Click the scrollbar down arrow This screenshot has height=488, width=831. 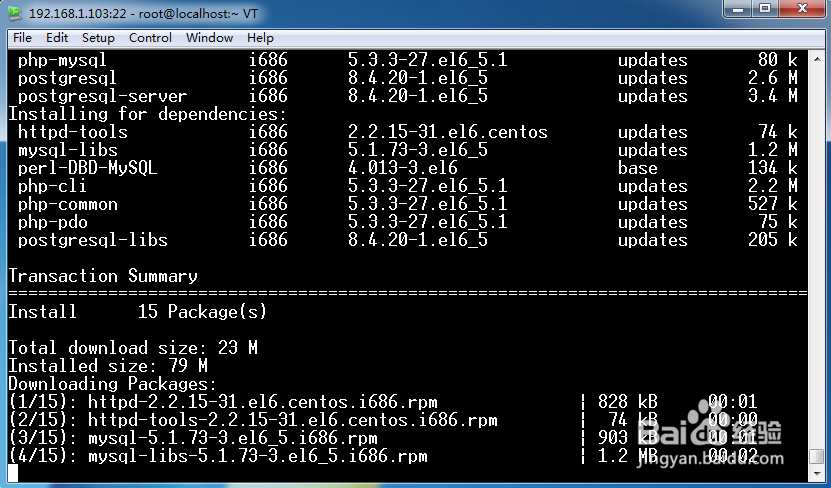coord(817,474)
